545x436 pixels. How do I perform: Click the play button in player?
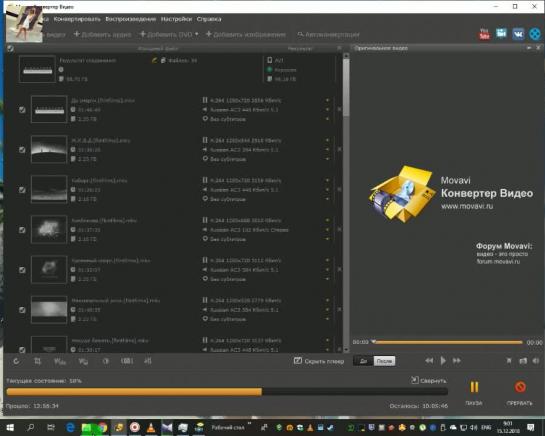[443, 361]
